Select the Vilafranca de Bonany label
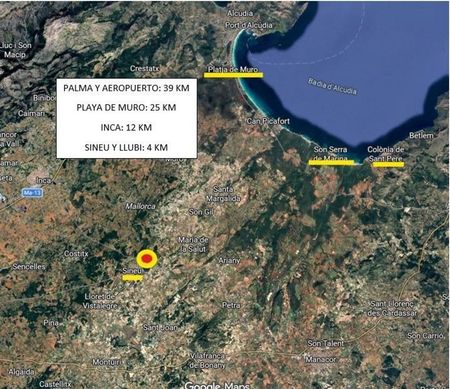The width and height of the screenshot is (450, 389). (x=207, y=360)
